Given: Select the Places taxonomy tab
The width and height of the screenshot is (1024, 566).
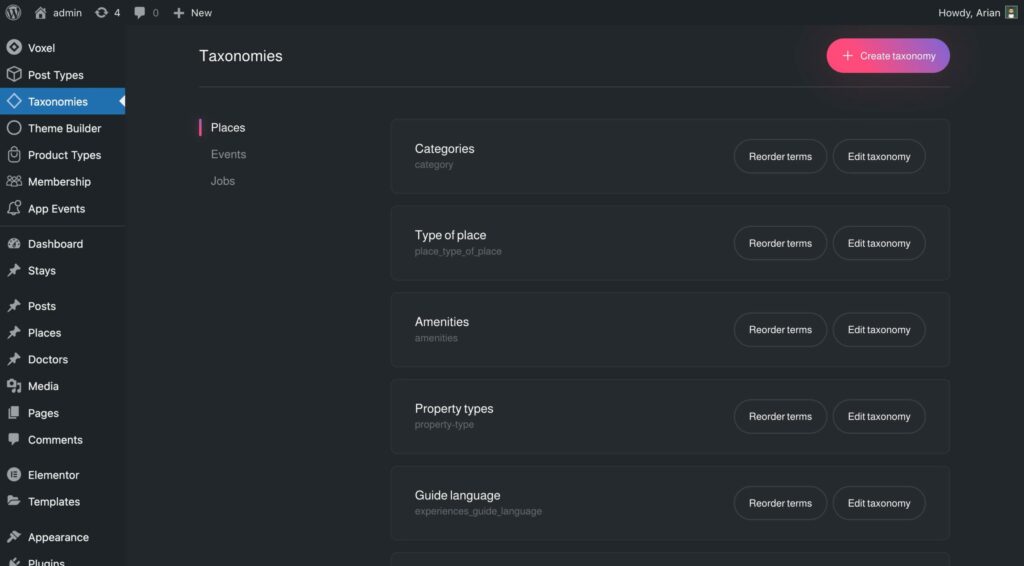Looking at the screenshot, I should 228,128.
